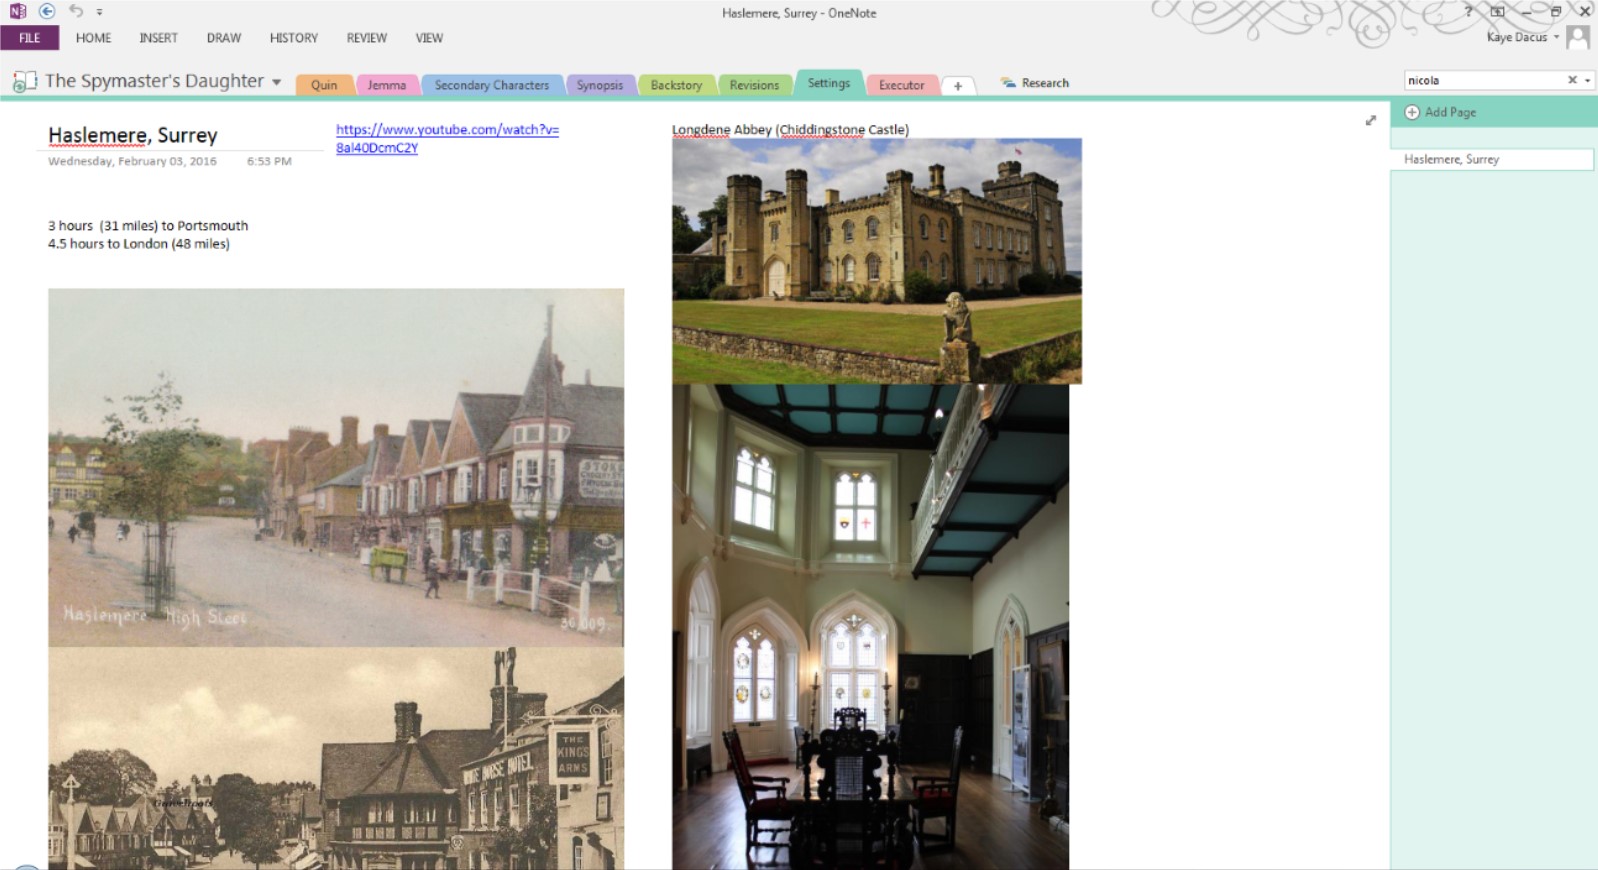
Task: Customize Quick Access Toolbar dropdown
Action: pos(99,12)
